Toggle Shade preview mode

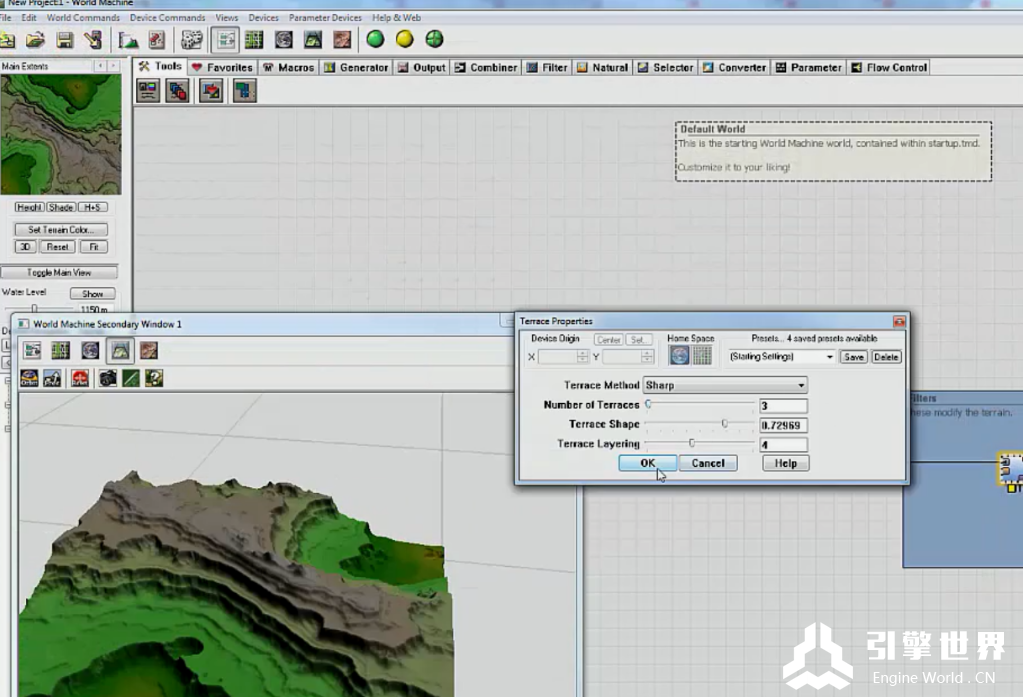click(61, 208)
